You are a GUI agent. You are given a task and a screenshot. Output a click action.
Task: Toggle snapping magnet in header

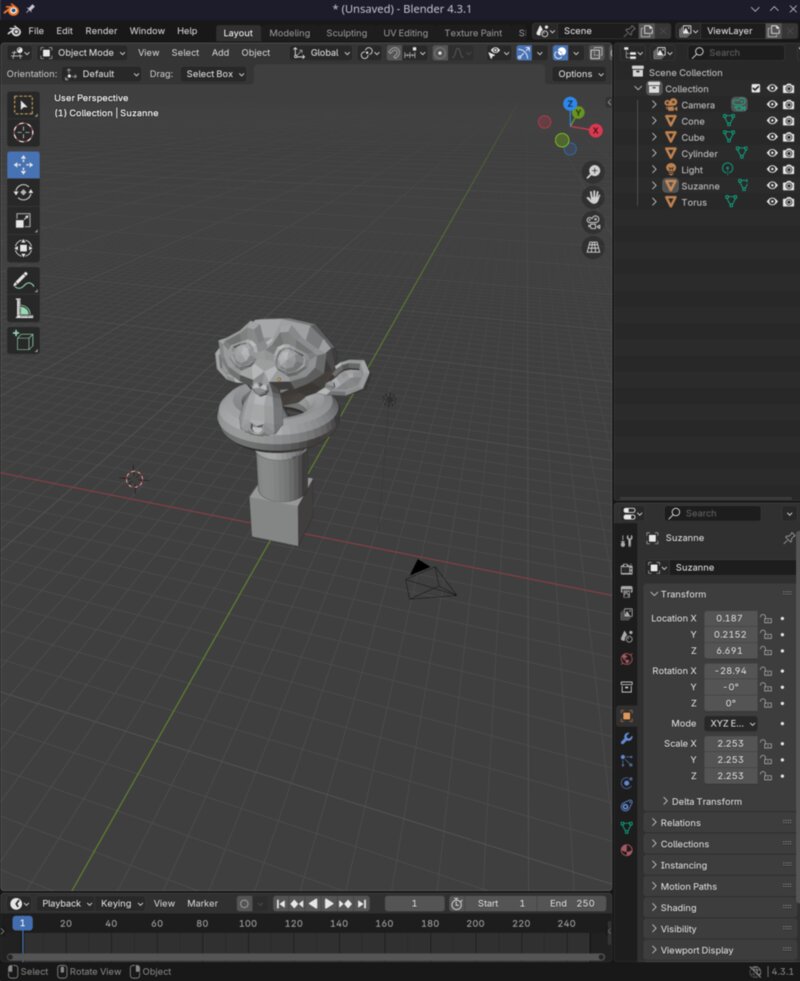[393, 53]
